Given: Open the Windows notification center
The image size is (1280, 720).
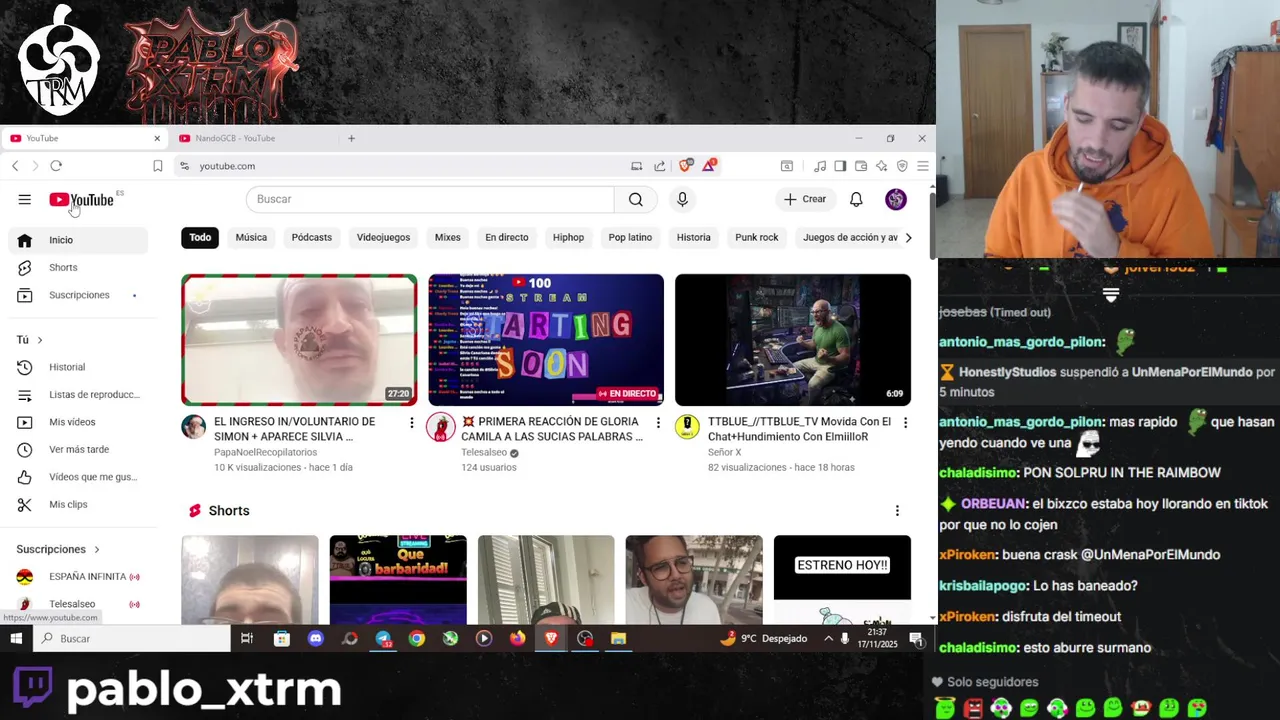Looking at the screenshot, I should (916, 638).
